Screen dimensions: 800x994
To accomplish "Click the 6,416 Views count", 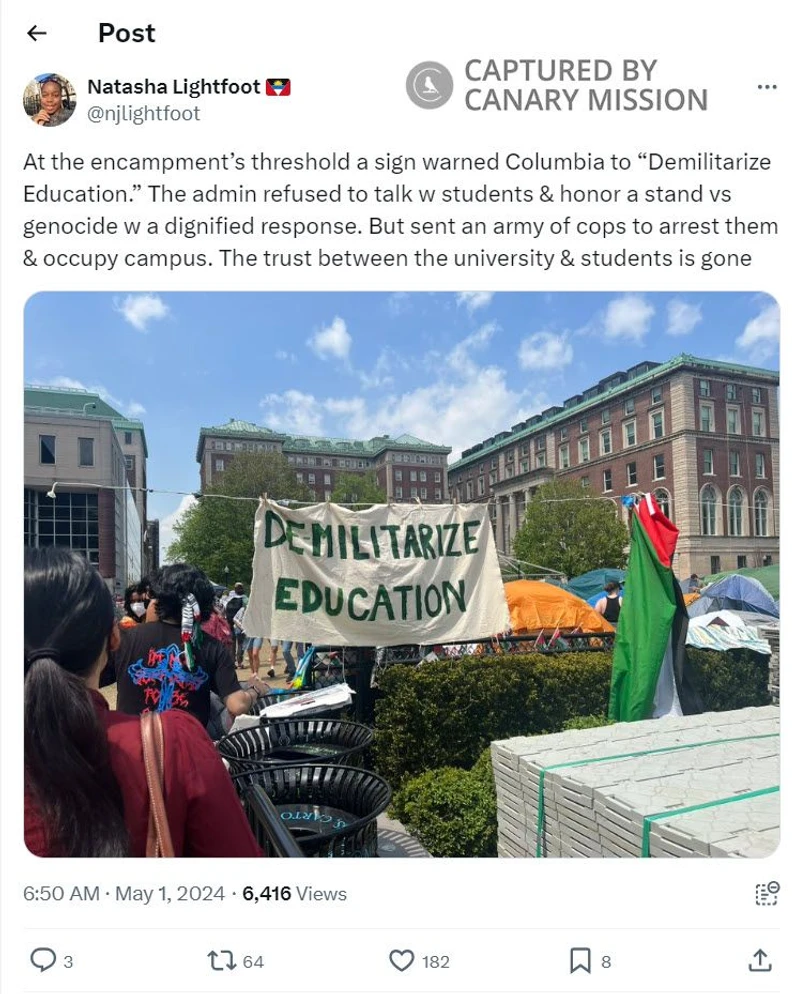I will coord(294,894).
